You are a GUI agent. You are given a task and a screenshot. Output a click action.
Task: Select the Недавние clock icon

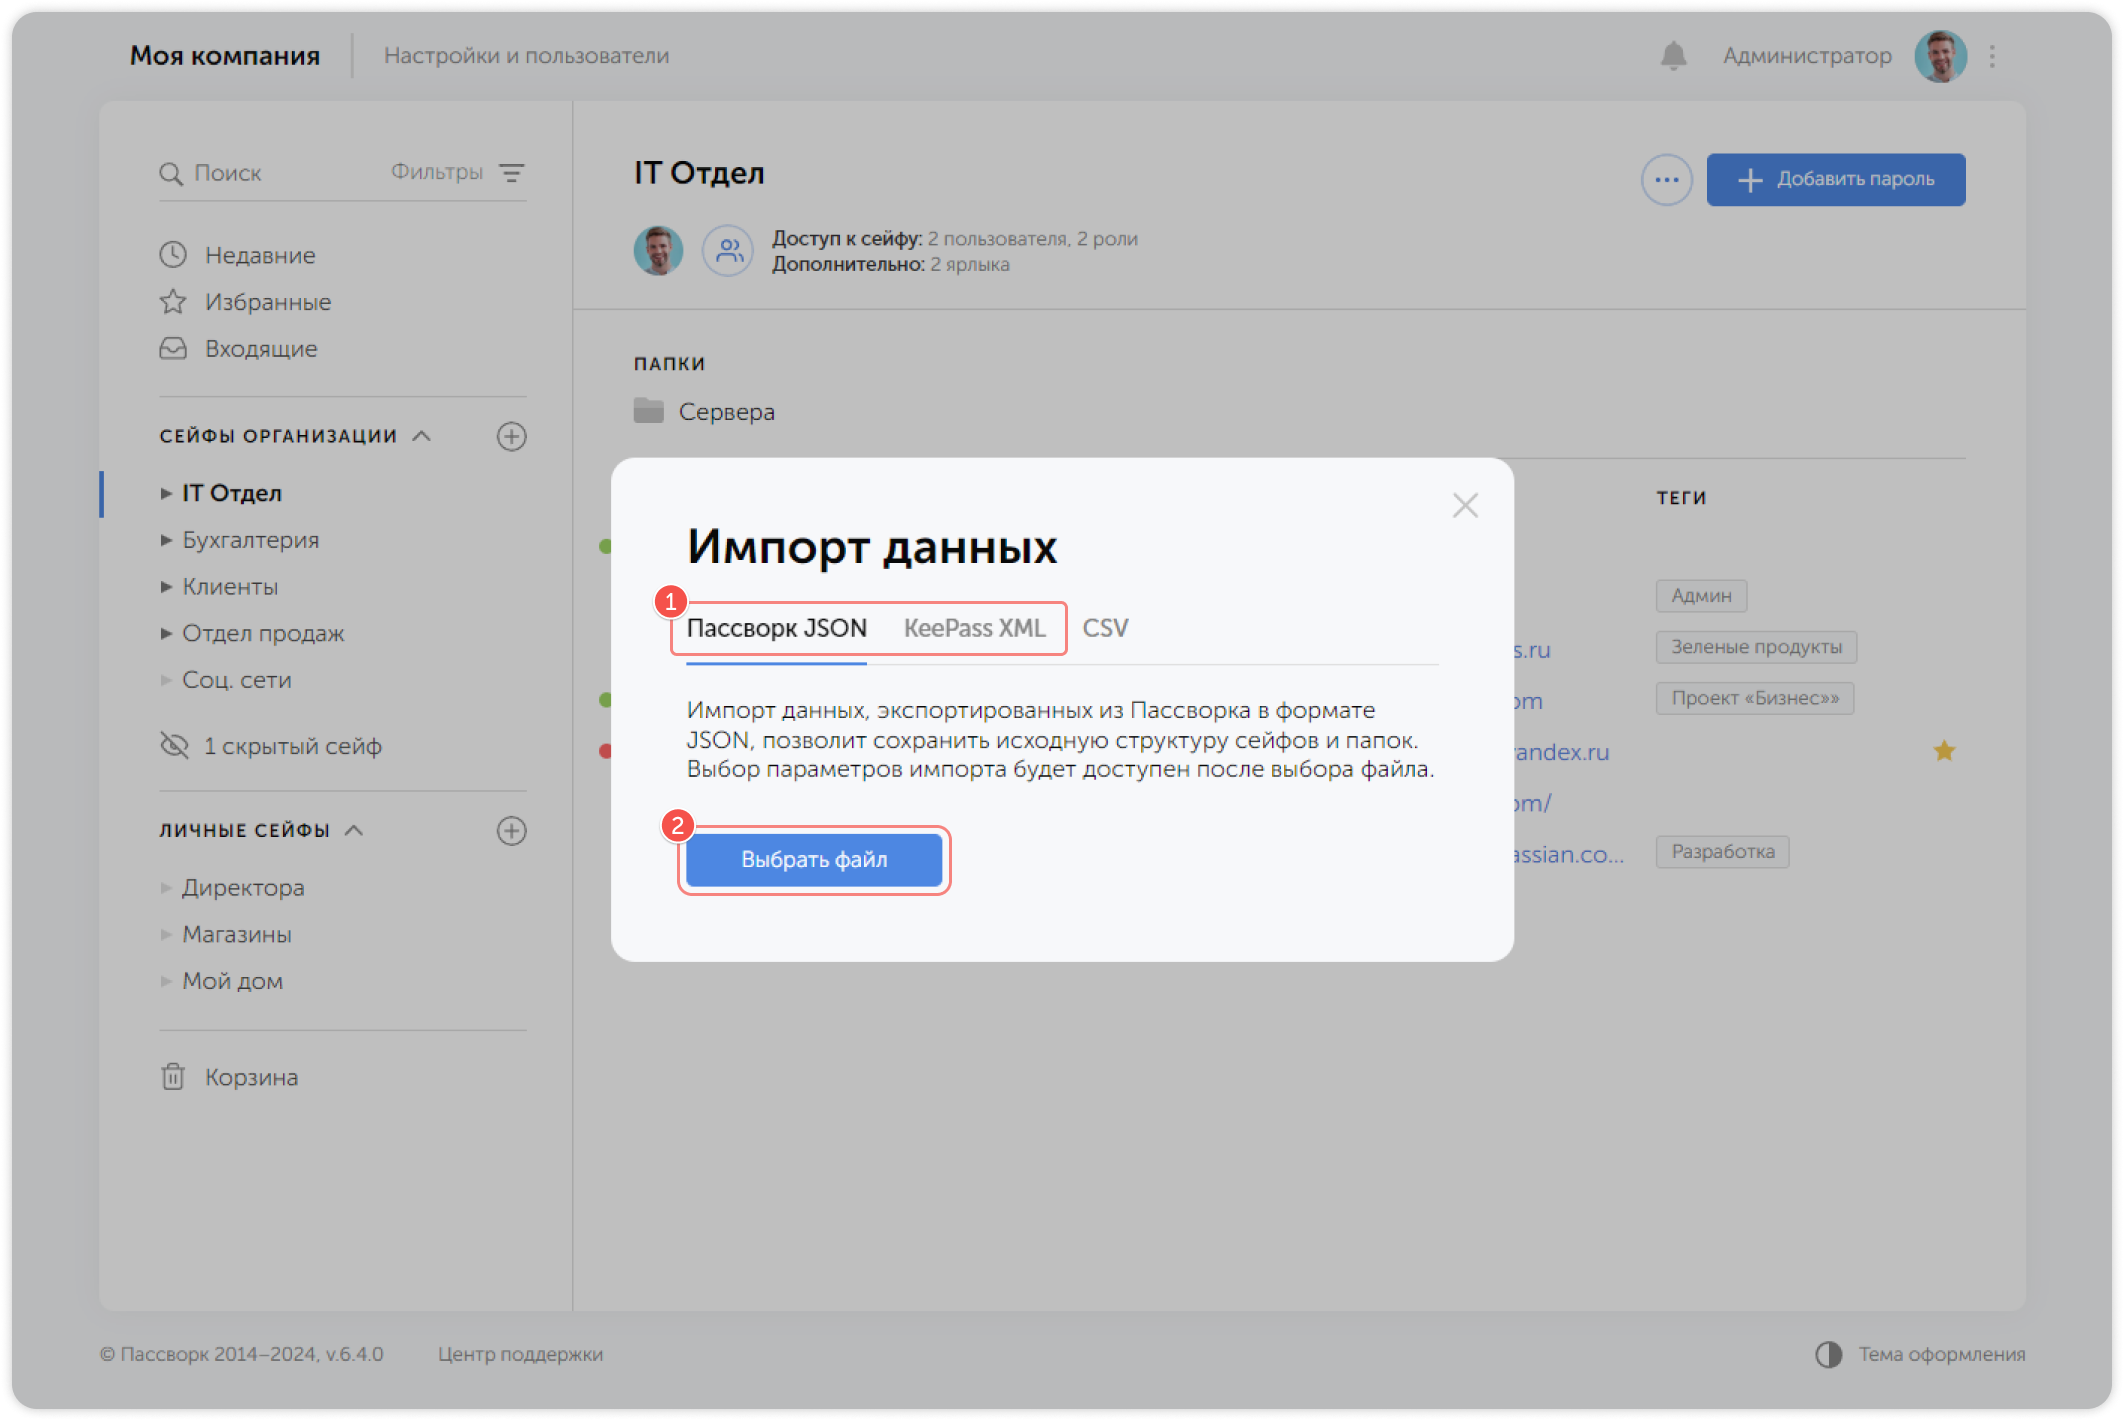pos(172,254)
